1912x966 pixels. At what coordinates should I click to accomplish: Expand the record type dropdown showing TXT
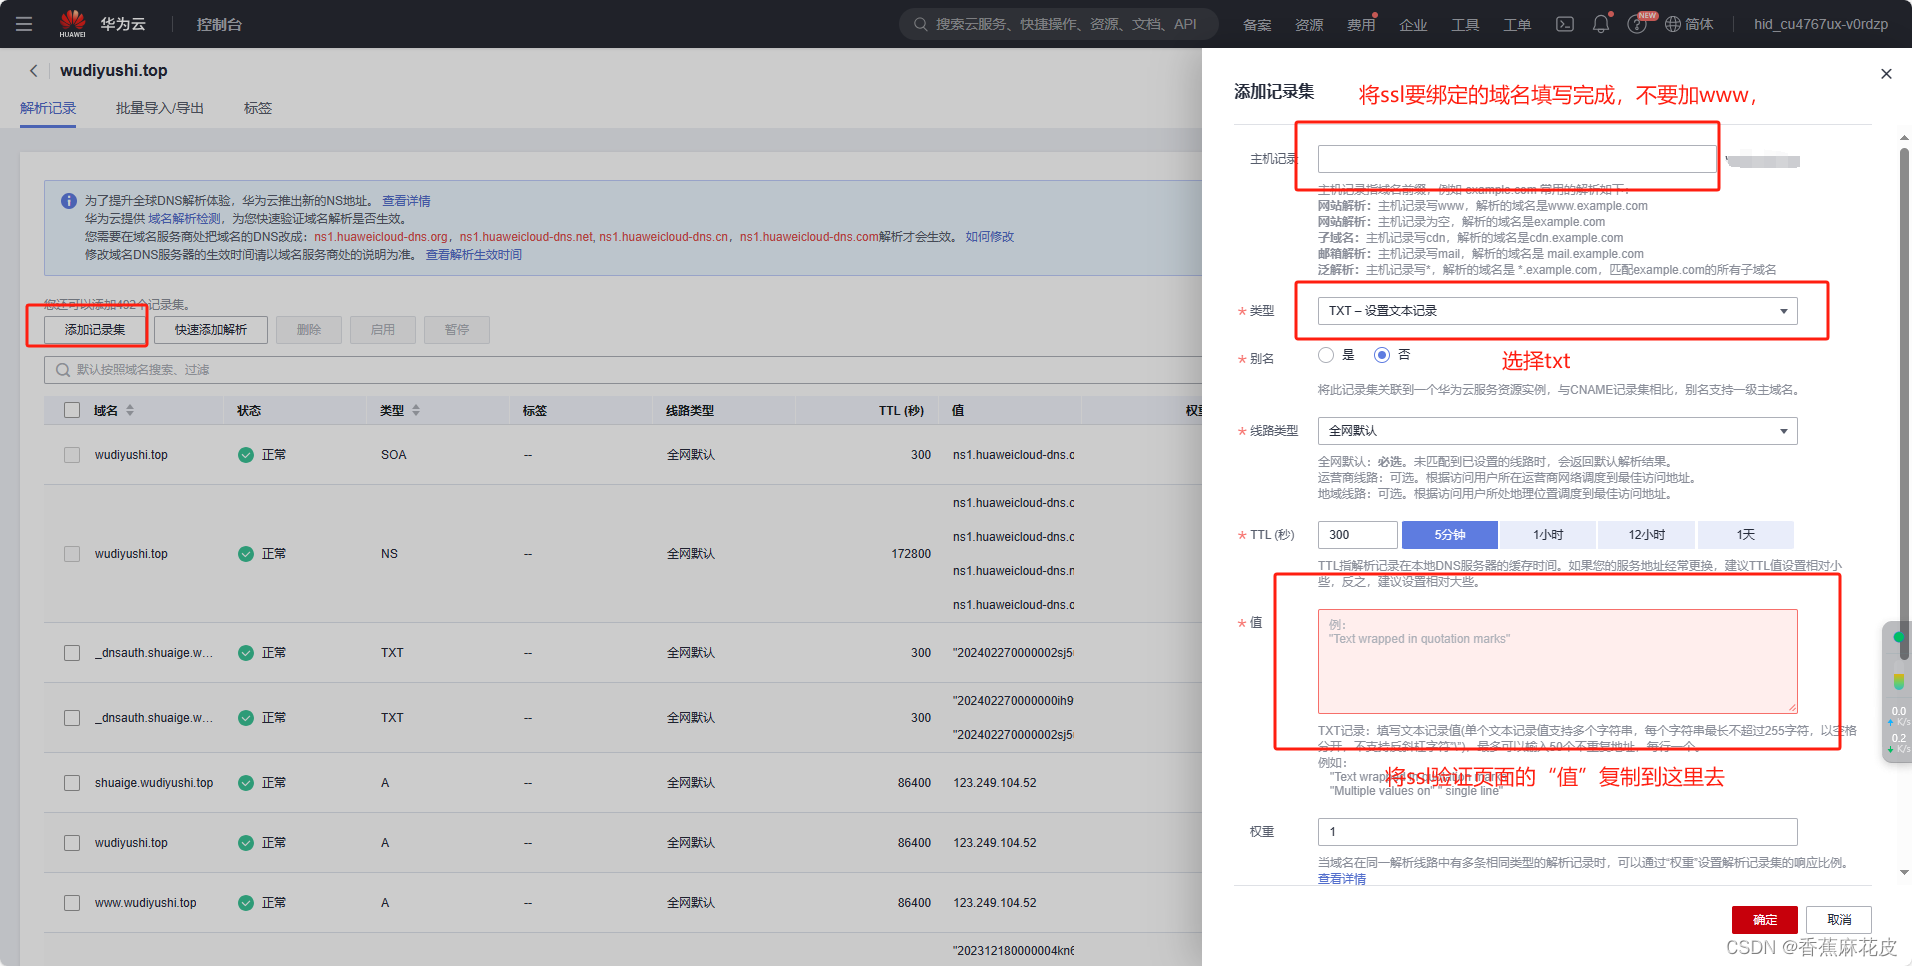(1557, 311)
